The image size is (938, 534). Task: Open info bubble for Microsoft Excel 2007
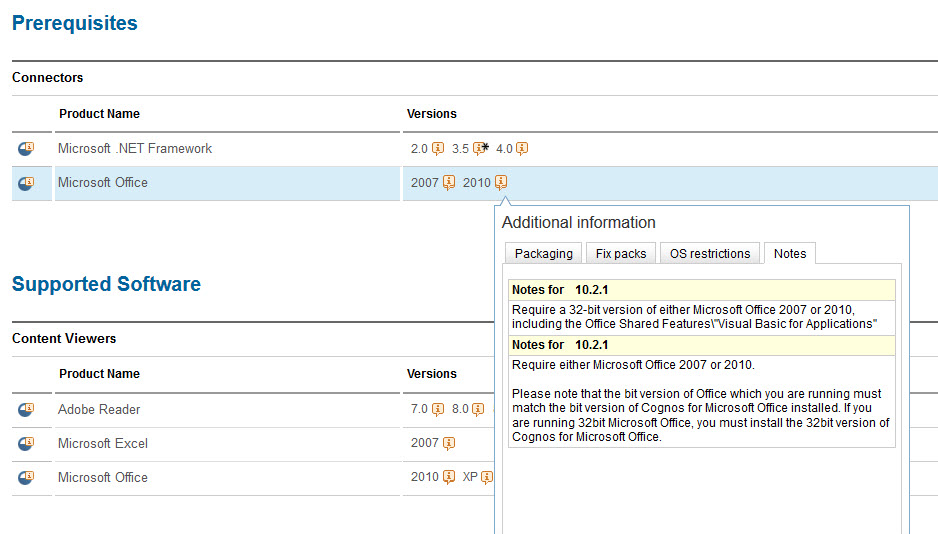point(449,444)
